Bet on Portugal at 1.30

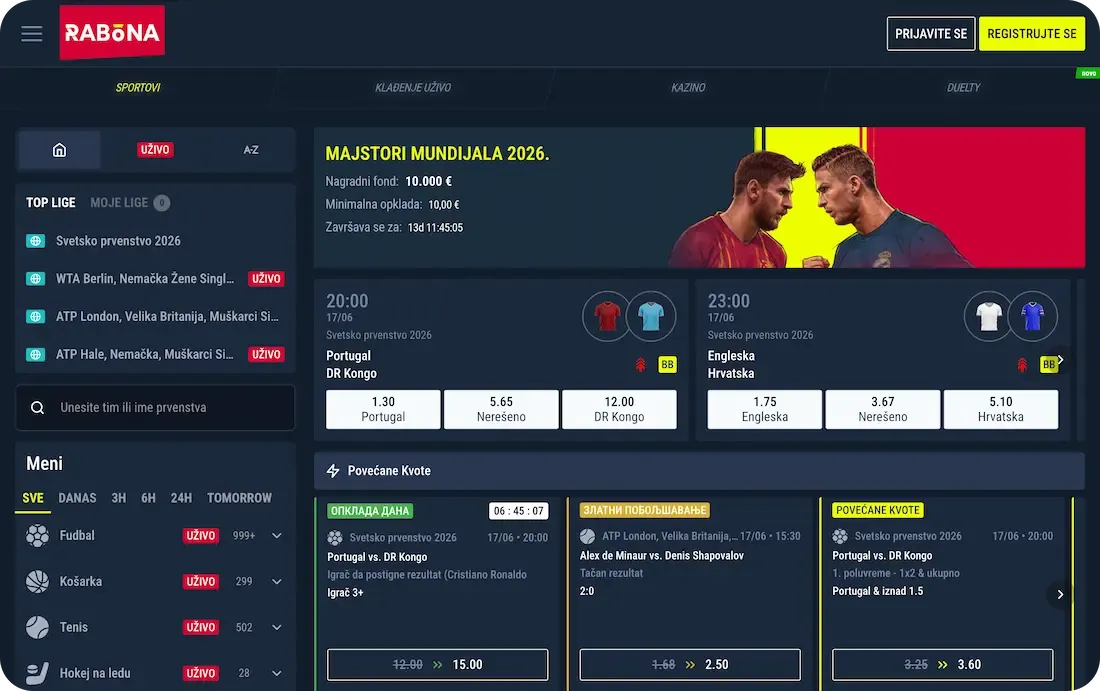coord(383,409)
